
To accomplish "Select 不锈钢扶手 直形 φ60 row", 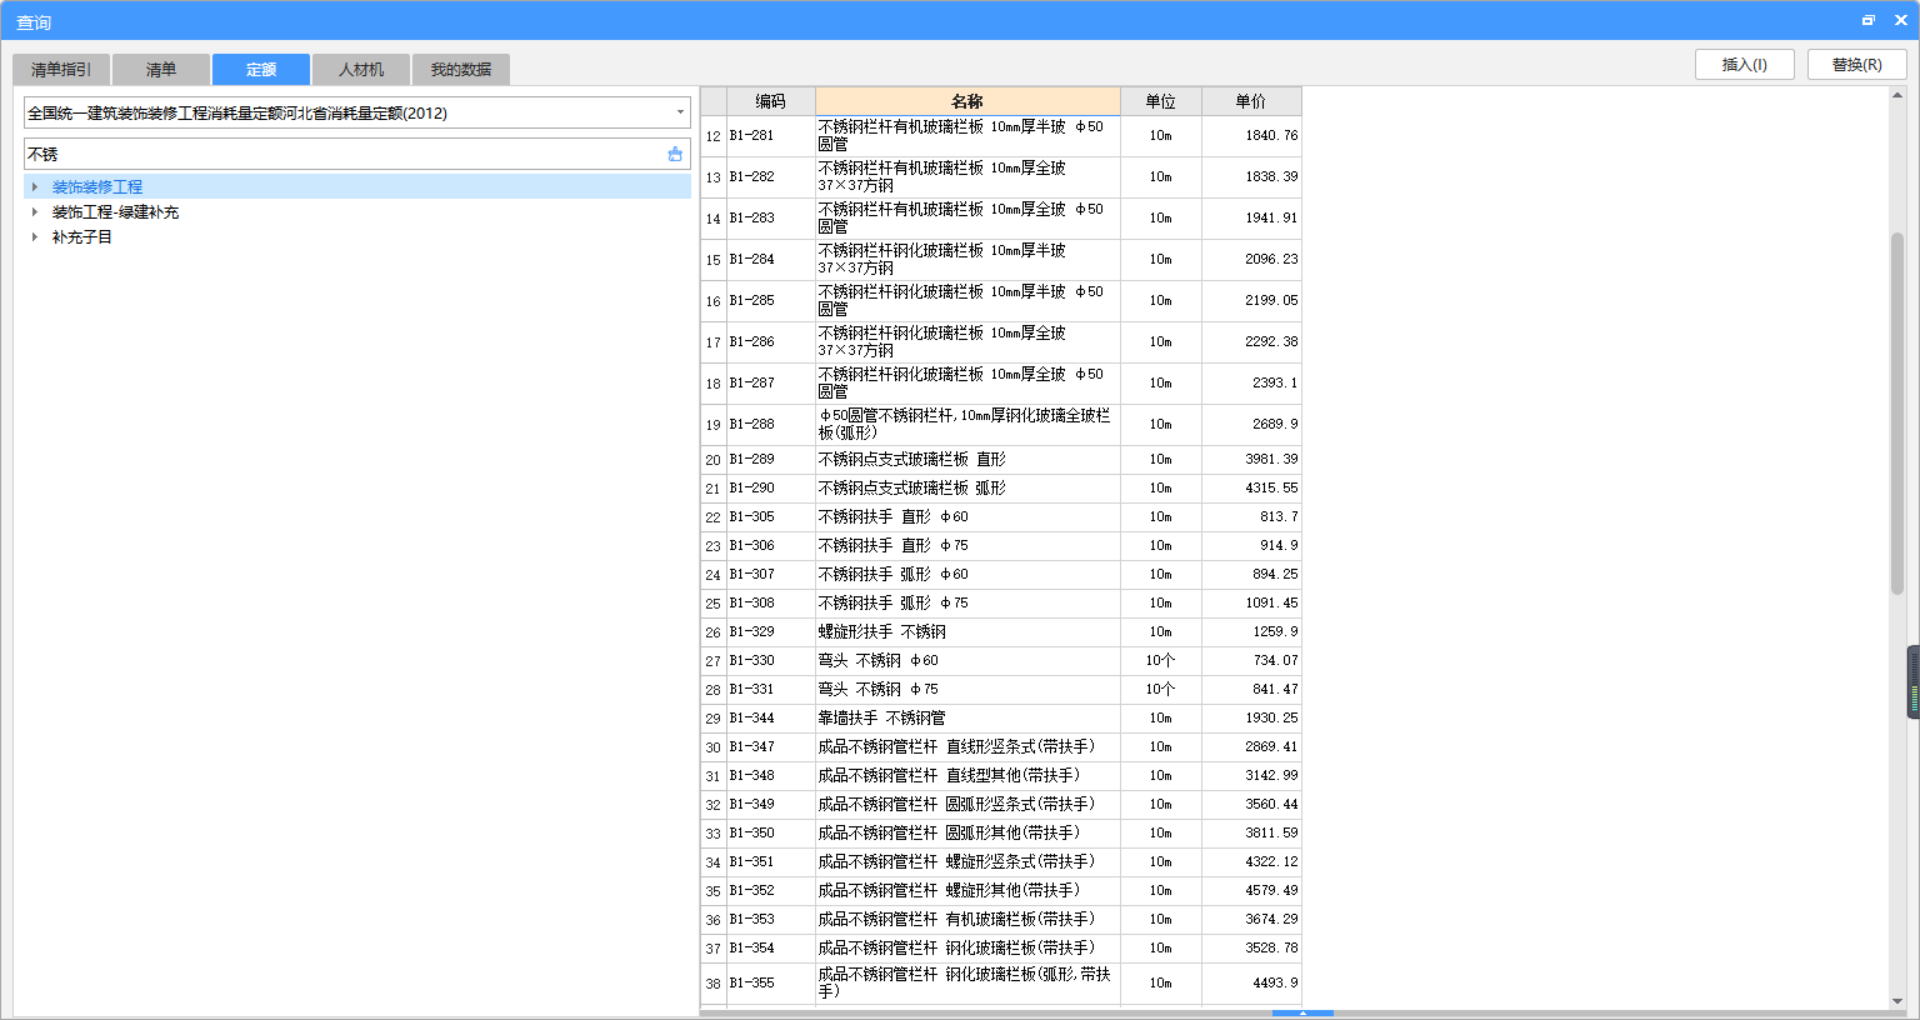I will pyautogui.click(x=1001, y=517).
